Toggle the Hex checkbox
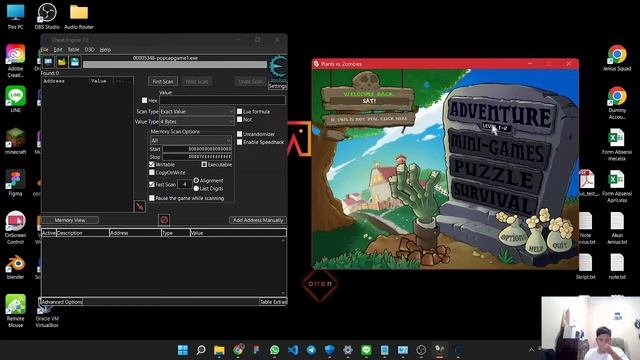 click(144, 100)
